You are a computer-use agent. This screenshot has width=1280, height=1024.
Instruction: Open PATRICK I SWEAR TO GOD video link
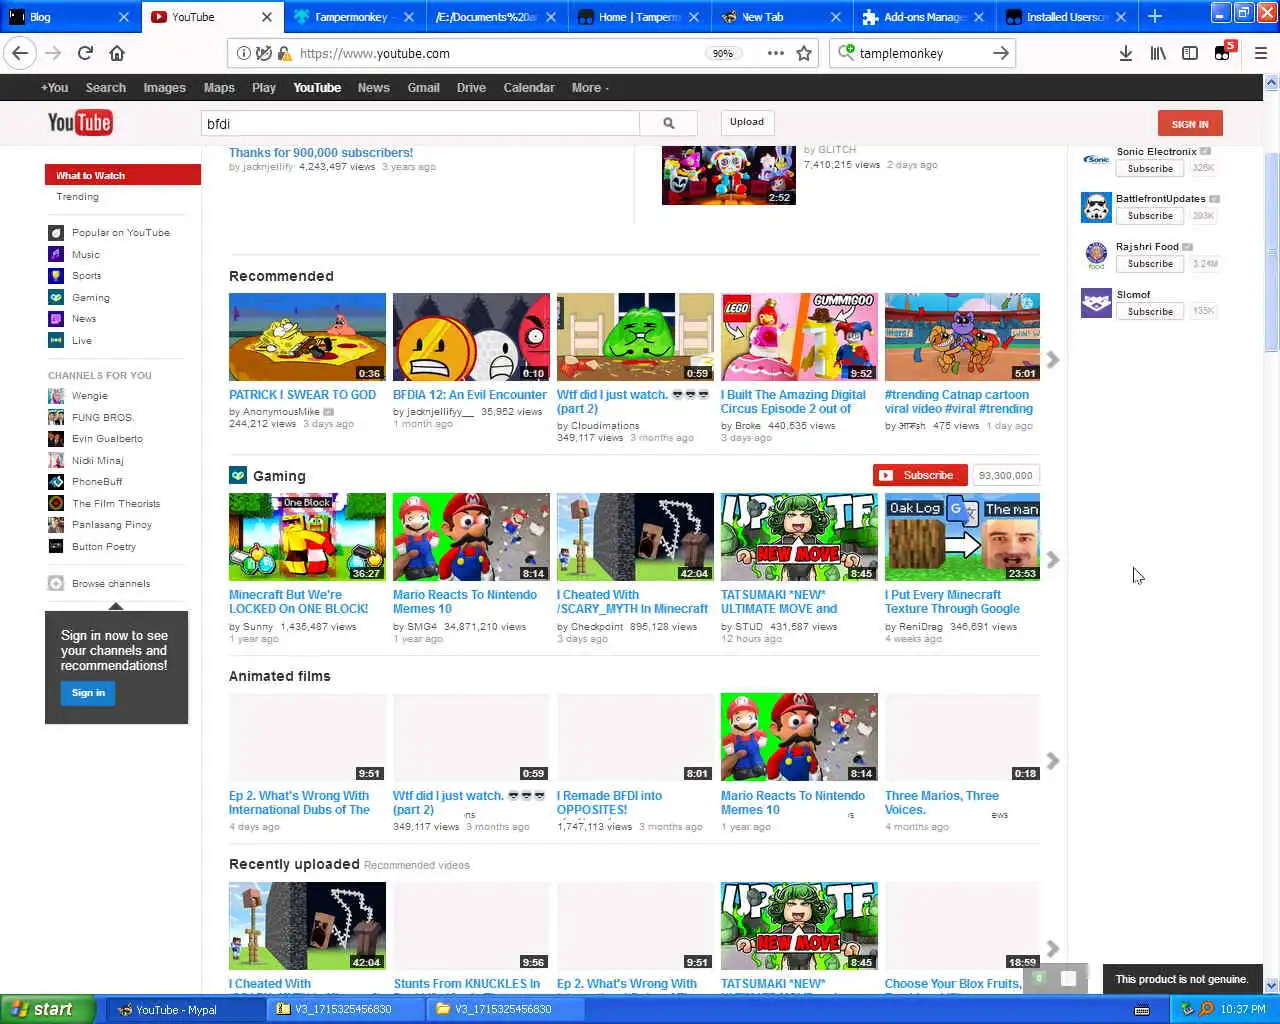click(x=302, y=395)
